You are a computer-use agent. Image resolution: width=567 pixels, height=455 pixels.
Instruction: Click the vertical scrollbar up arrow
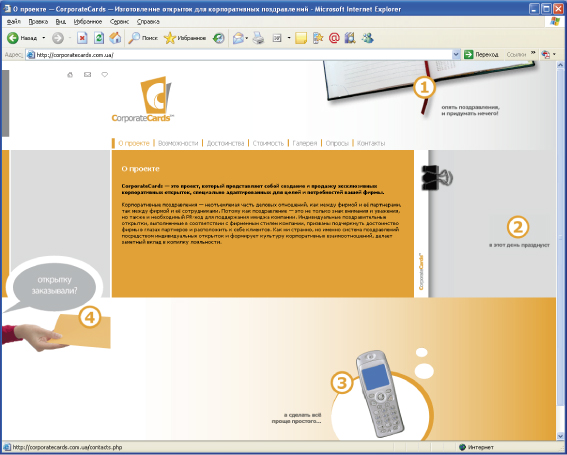tap(560, 65)
